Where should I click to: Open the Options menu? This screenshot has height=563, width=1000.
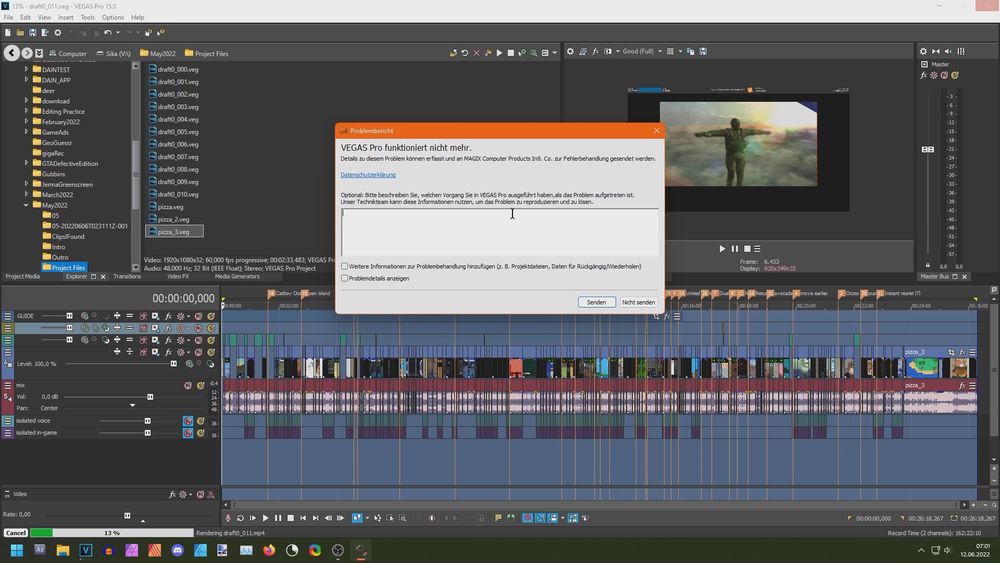(113, 17)
